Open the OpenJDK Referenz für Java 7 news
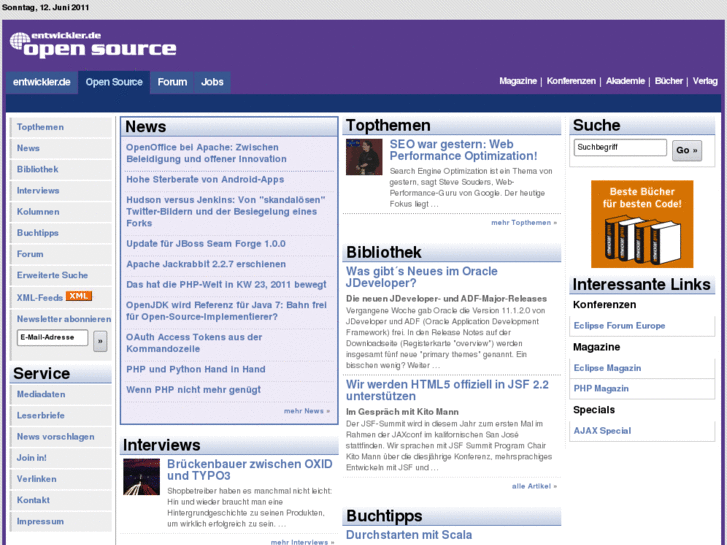Screen dimensions: 727x545 click(x=226, y=311)
